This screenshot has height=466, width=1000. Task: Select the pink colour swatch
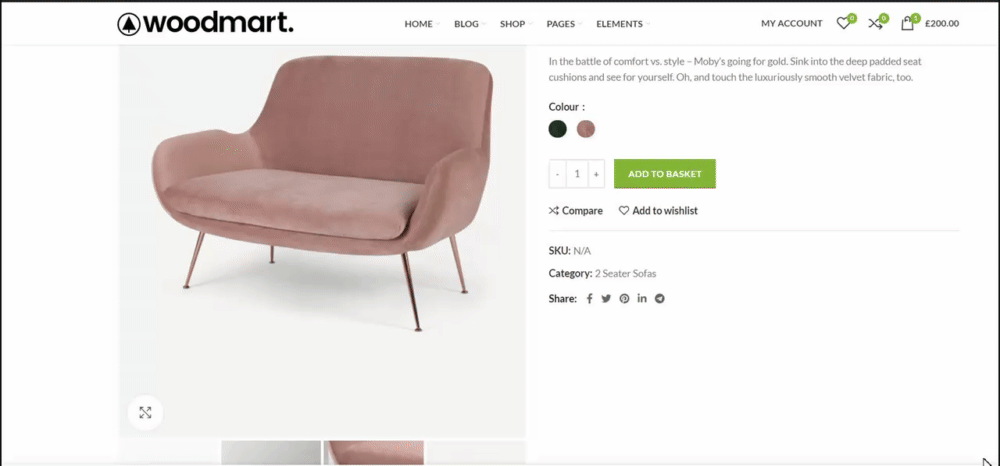585,129
